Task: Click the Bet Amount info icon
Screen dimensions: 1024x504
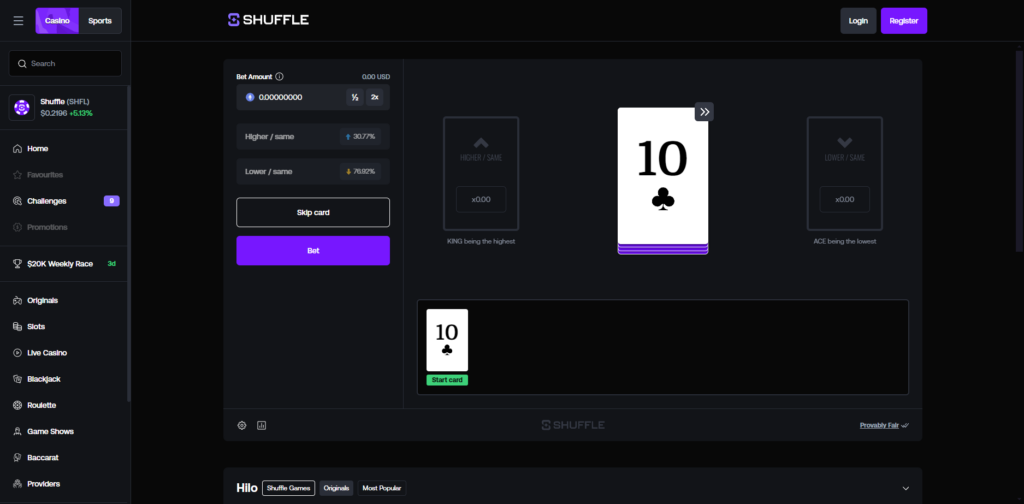Action: coord(280,76)
